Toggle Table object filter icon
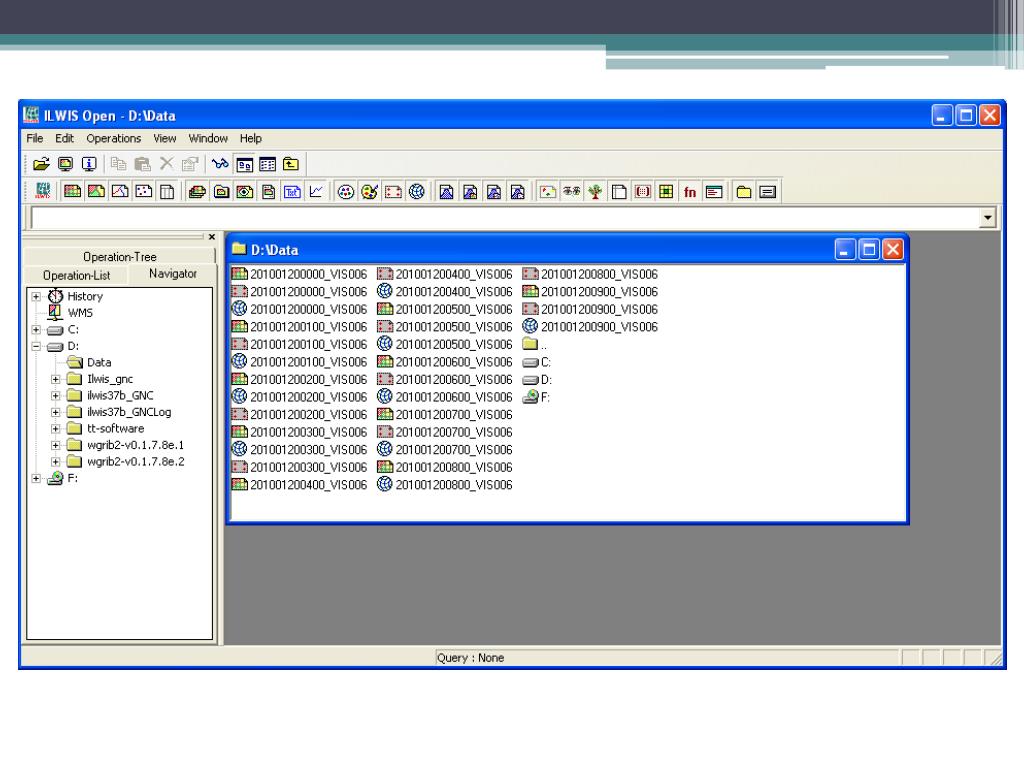Viewport: 1024px width, 768px height. tap(167, 191)
